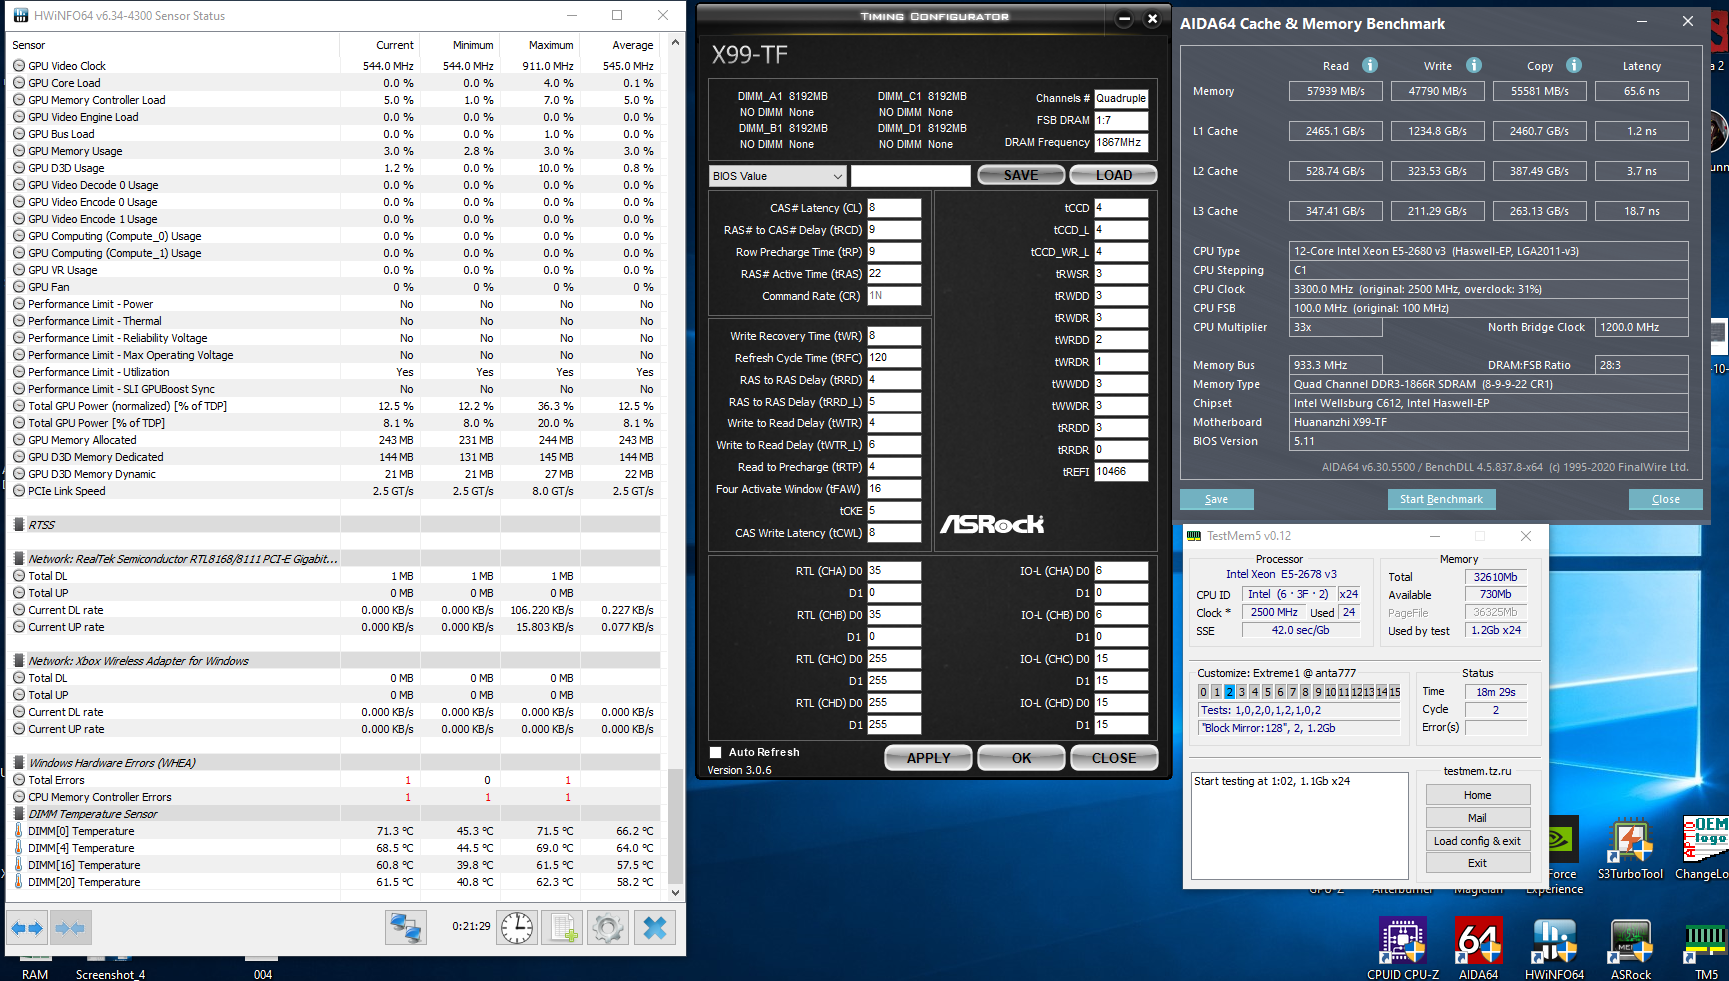The image size is (1729, 981).
Task: Select the CPU Memory Controller Errors row
Action: [335, 797]
